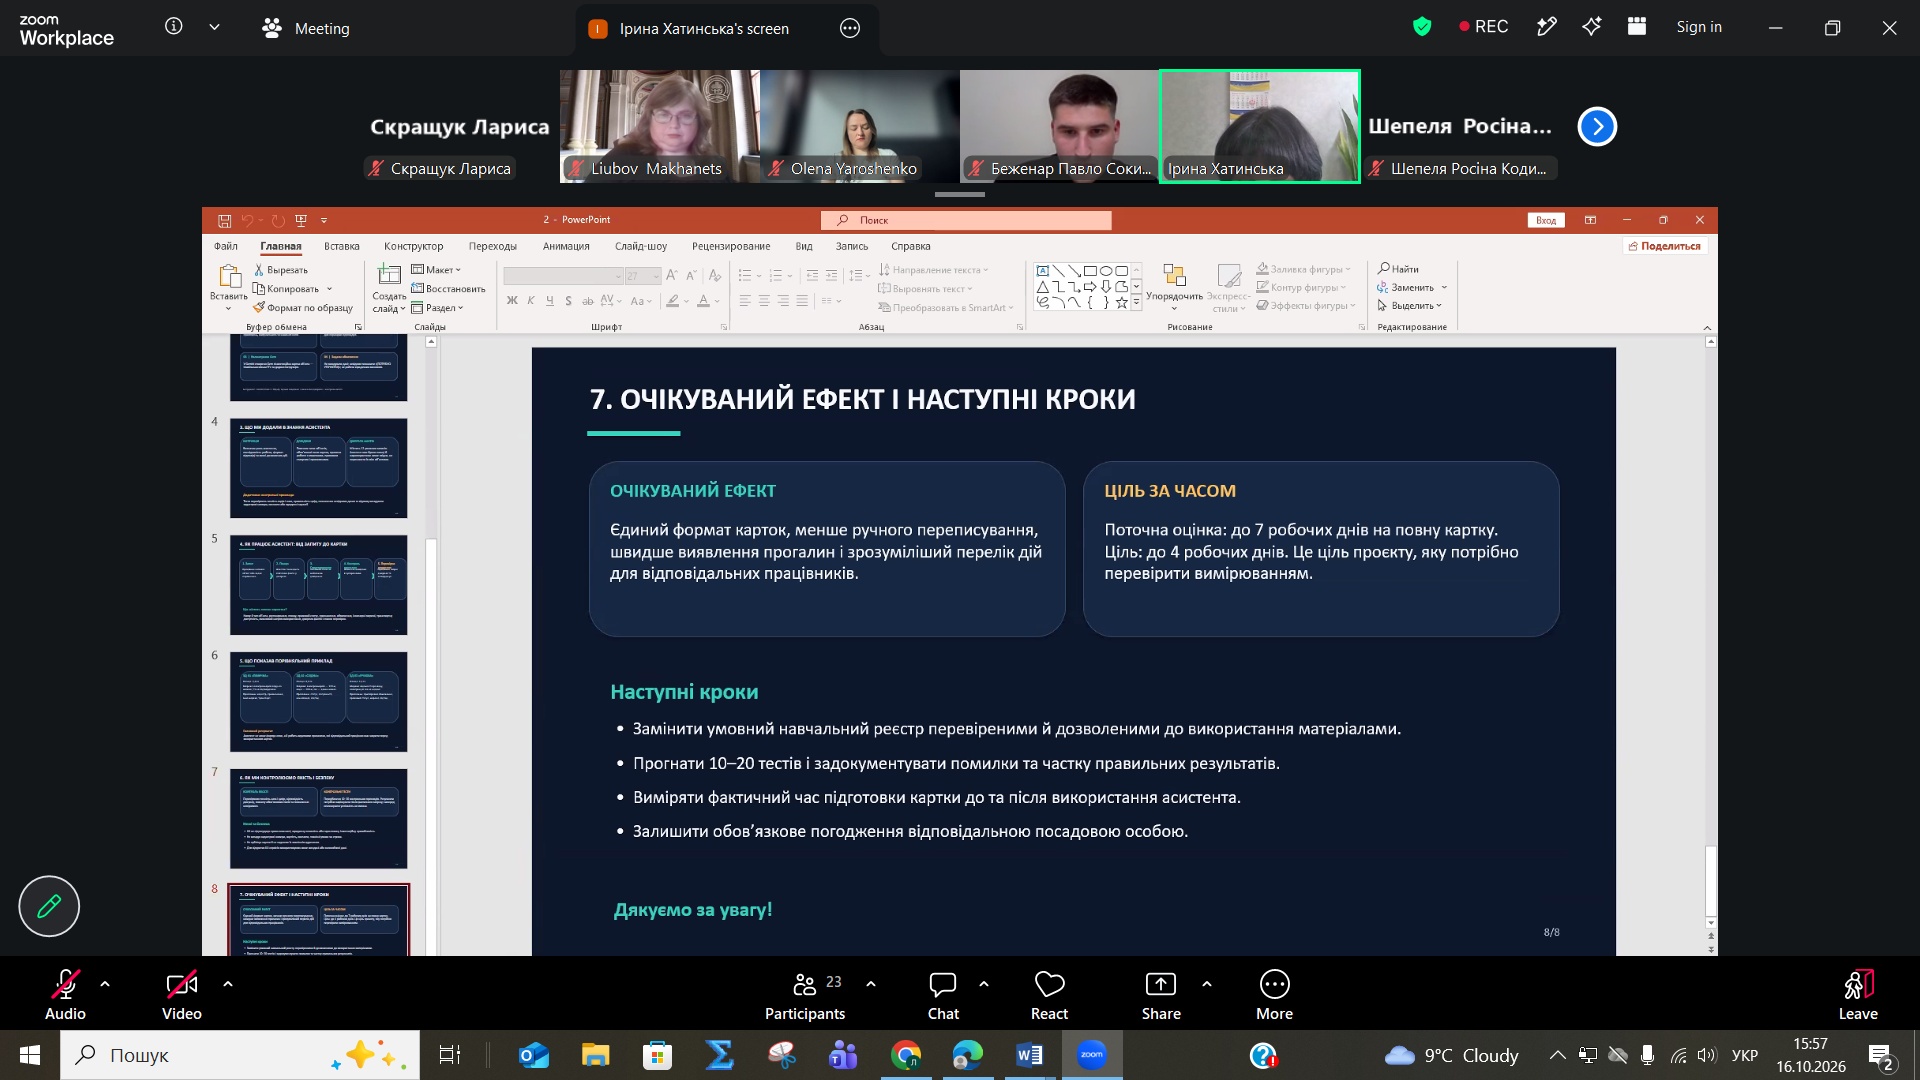Open the Zoom apps grid icon
Image resolution: width=1920 pixels, height=1080 pixels.
[x=1637, y=27]
